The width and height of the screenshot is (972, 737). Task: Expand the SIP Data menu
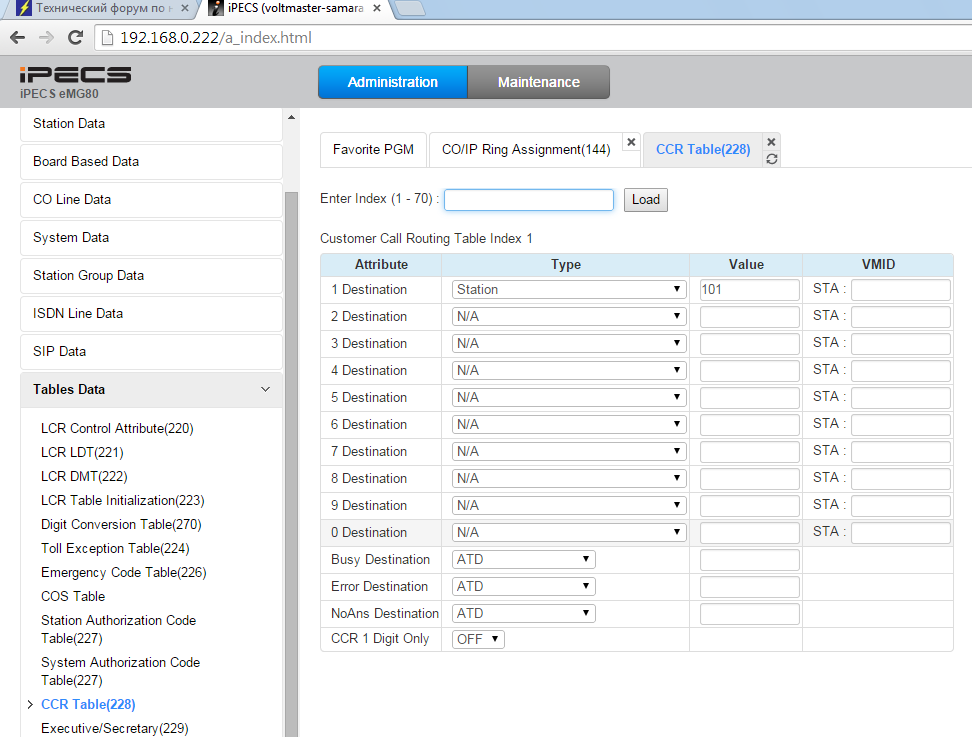pyautogui.click(x=151, y=351)
